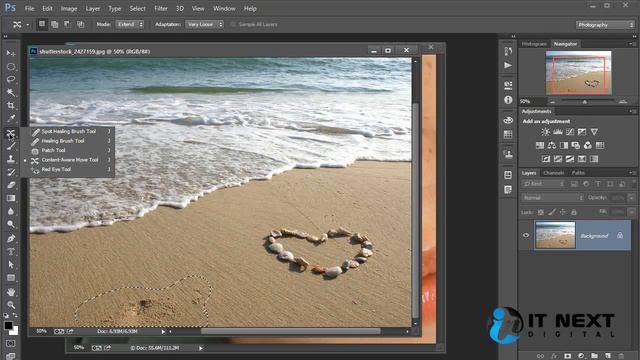Select the Lasso tool
This screenshot has height=360, width=640.
click(x=11, y=80)
